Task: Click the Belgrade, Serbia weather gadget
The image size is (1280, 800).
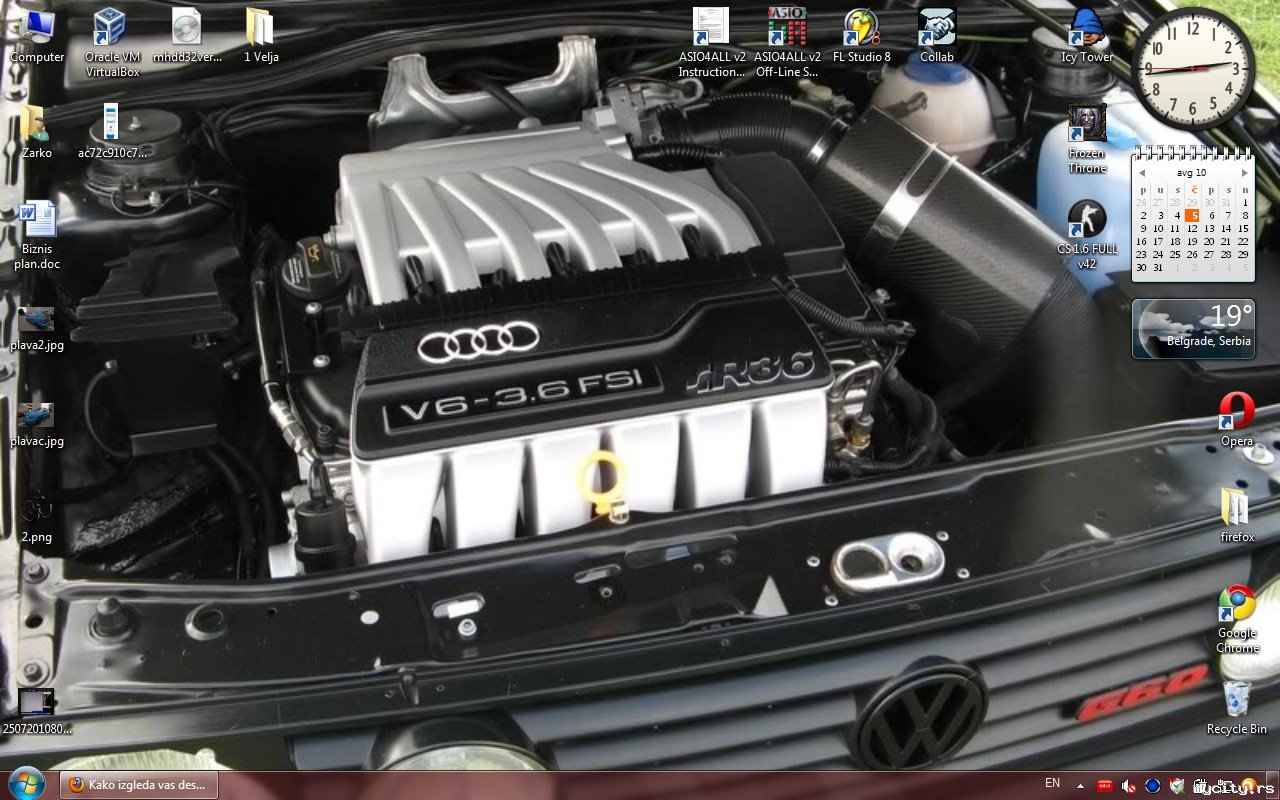Action: click(x=1193, y=329)
